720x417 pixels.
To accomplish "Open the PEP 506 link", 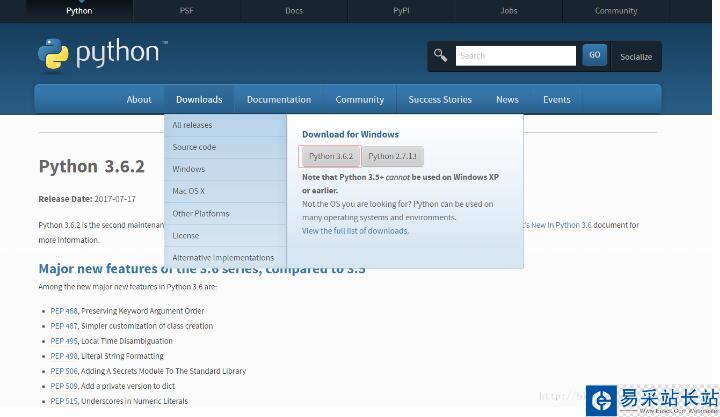I will 64,371.
